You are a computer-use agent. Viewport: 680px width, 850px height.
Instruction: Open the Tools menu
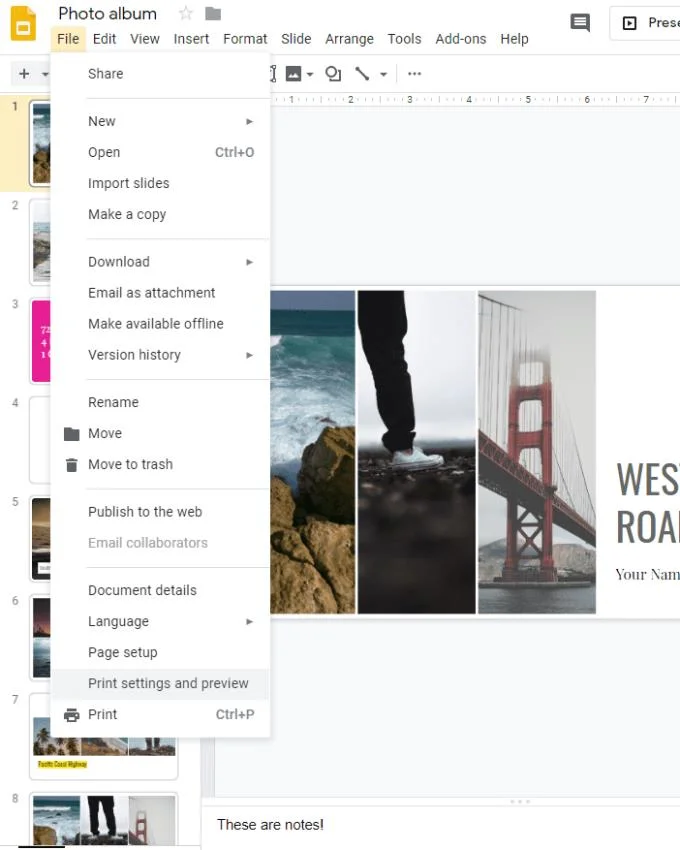point(404,39)
